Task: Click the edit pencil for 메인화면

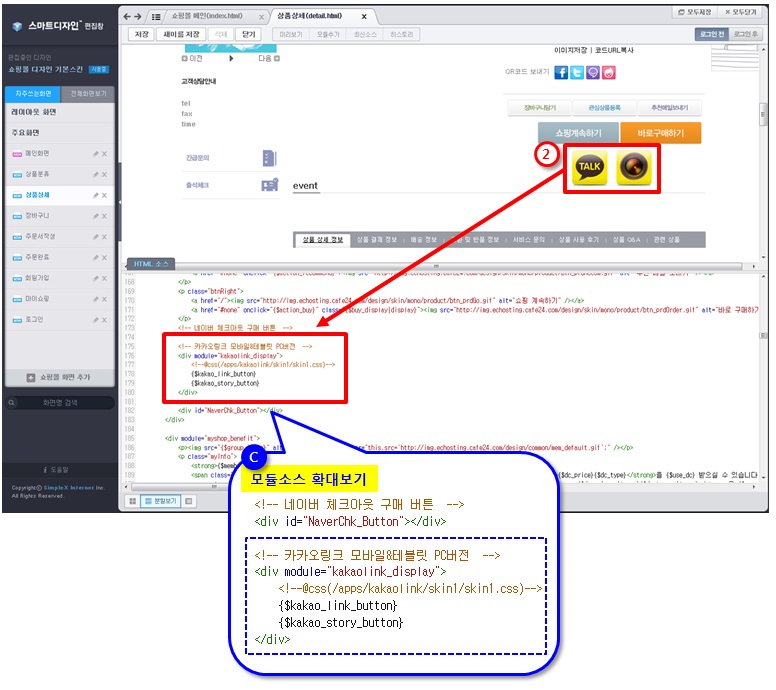Action: (96, 154)
